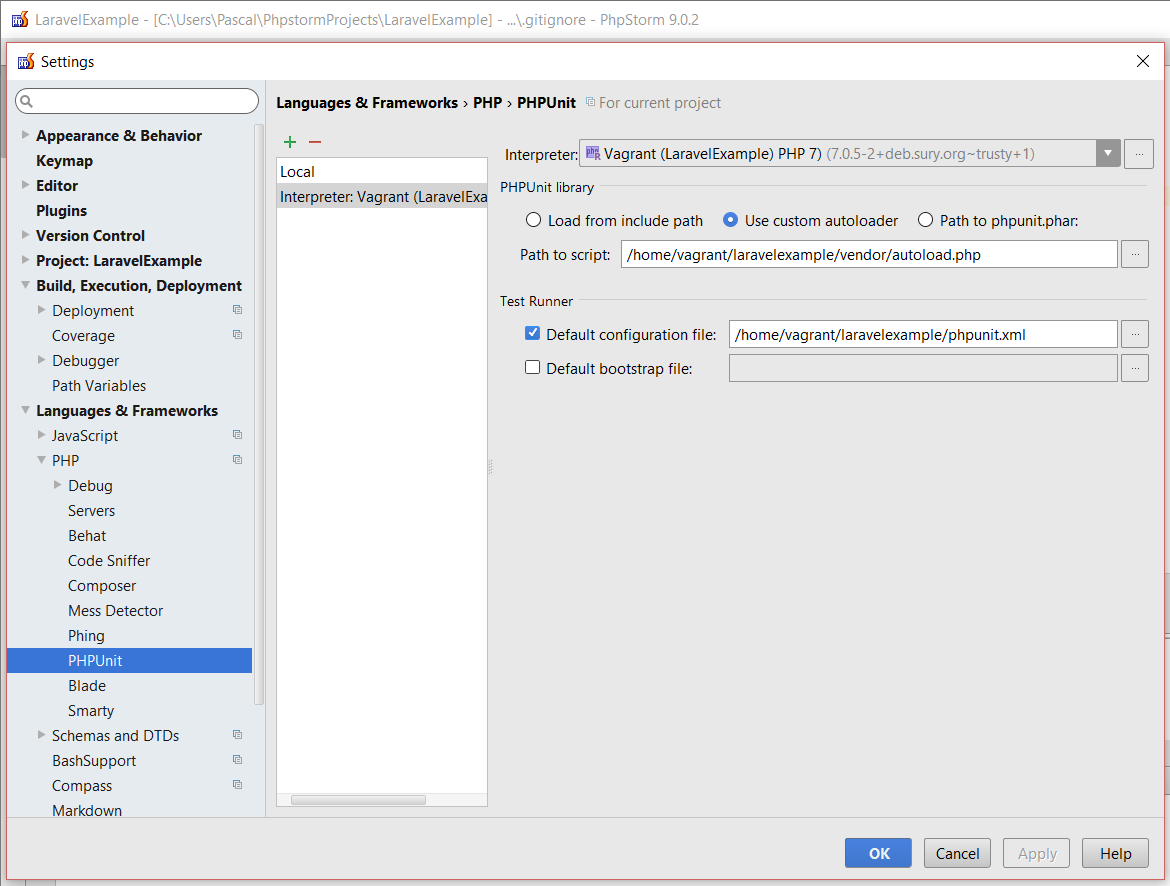Expand the Debugger tree node
1170x886 pixels.
(42, 360)
